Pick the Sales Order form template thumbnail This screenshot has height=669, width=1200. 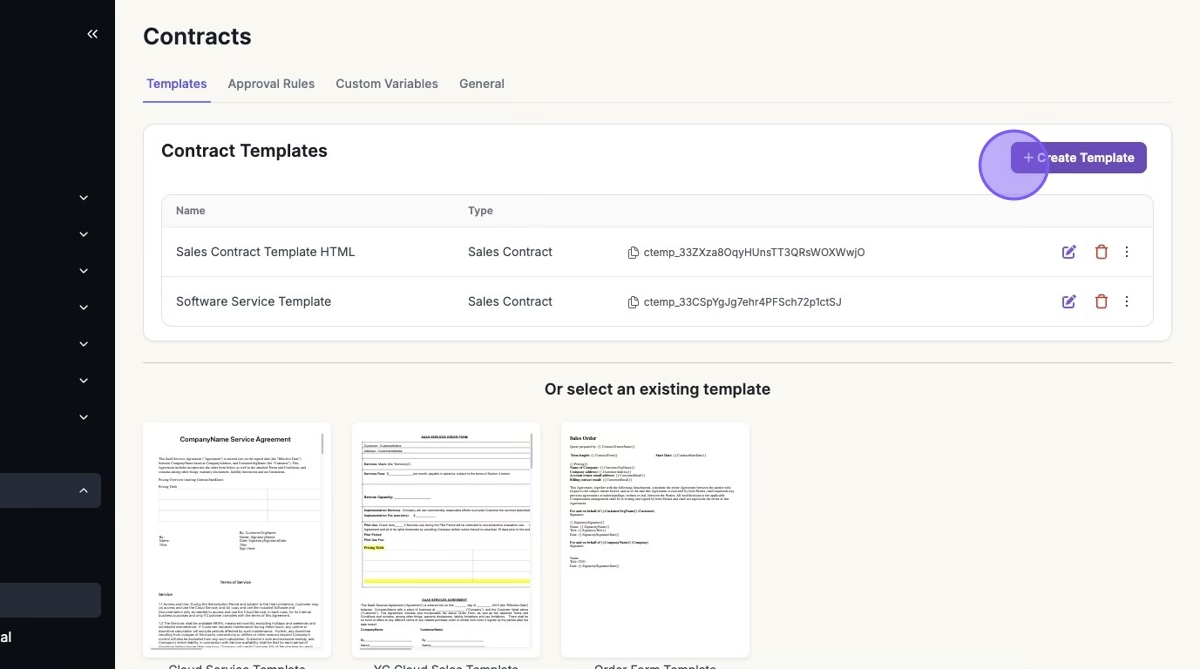point(655,540)
